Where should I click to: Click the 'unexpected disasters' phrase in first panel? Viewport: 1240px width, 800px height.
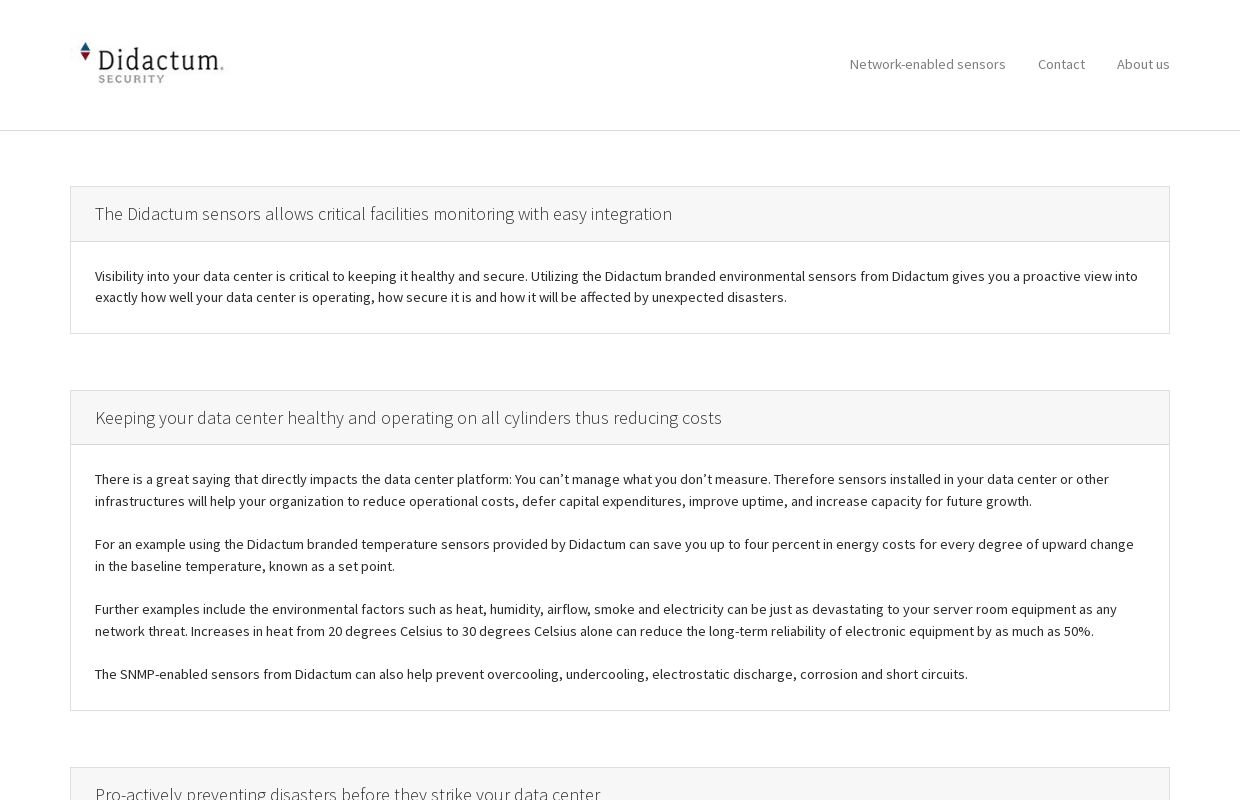(x=719, y=297)
